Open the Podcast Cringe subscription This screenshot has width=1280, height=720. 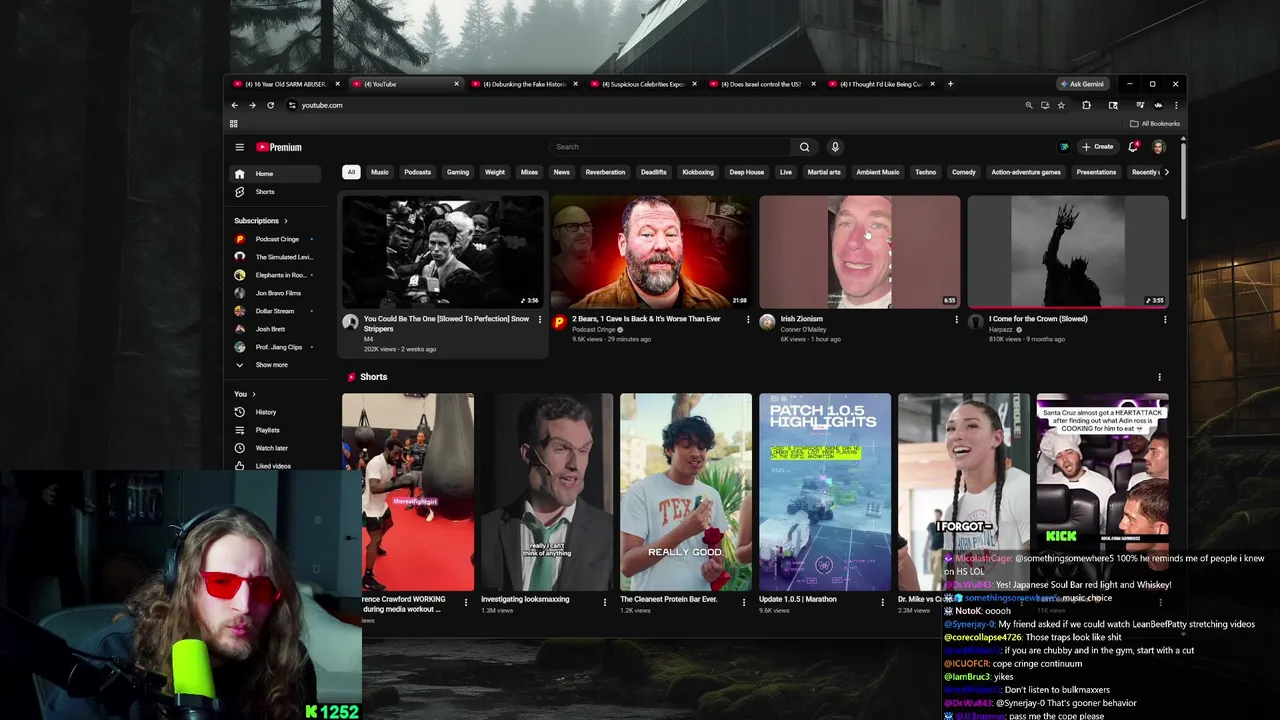(x=275, y=239)
